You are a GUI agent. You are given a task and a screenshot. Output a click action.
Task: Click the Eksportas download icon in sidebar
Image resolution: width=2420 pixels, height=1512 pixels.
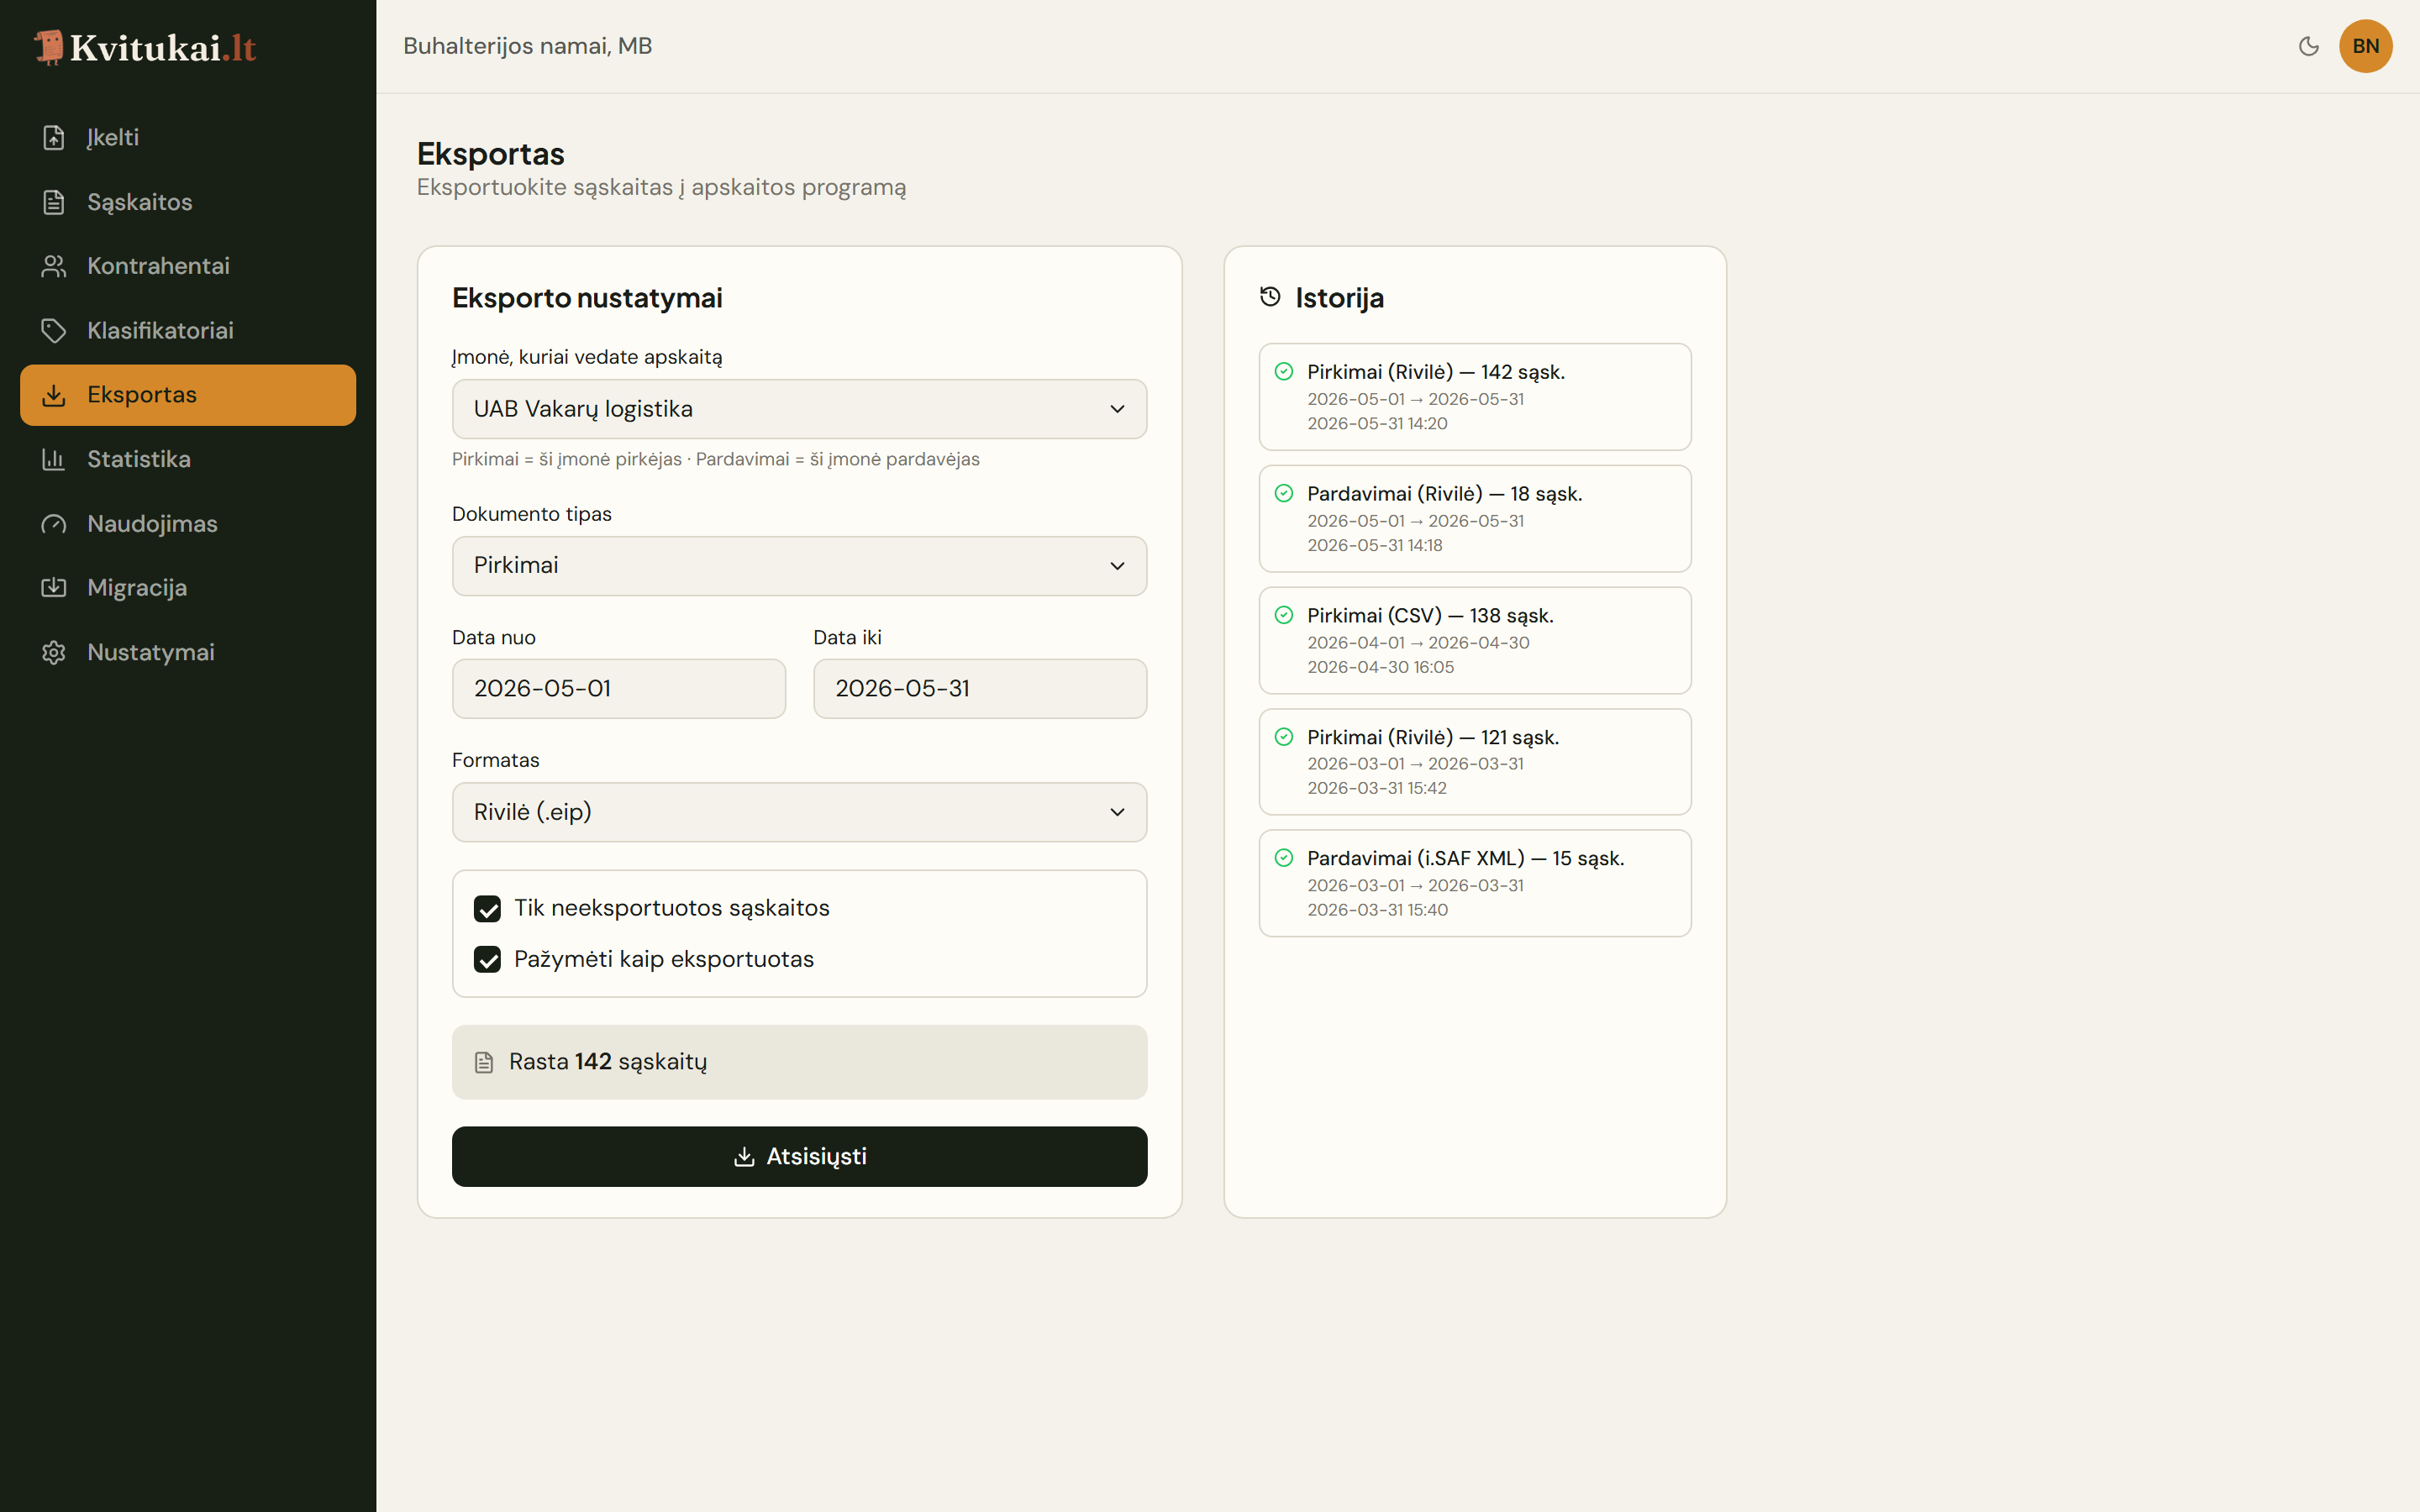pos(54,395)
